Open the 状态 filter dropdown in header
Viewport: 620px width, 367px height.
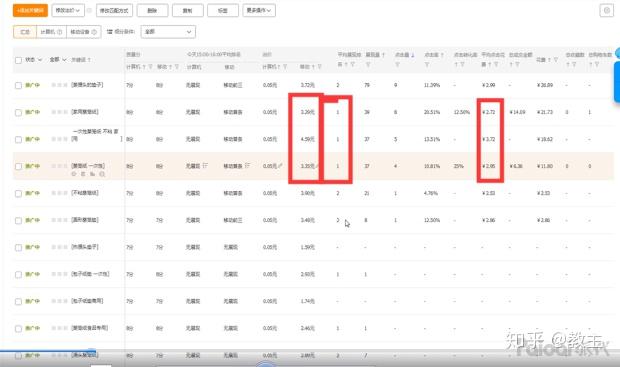click(34, 60)
